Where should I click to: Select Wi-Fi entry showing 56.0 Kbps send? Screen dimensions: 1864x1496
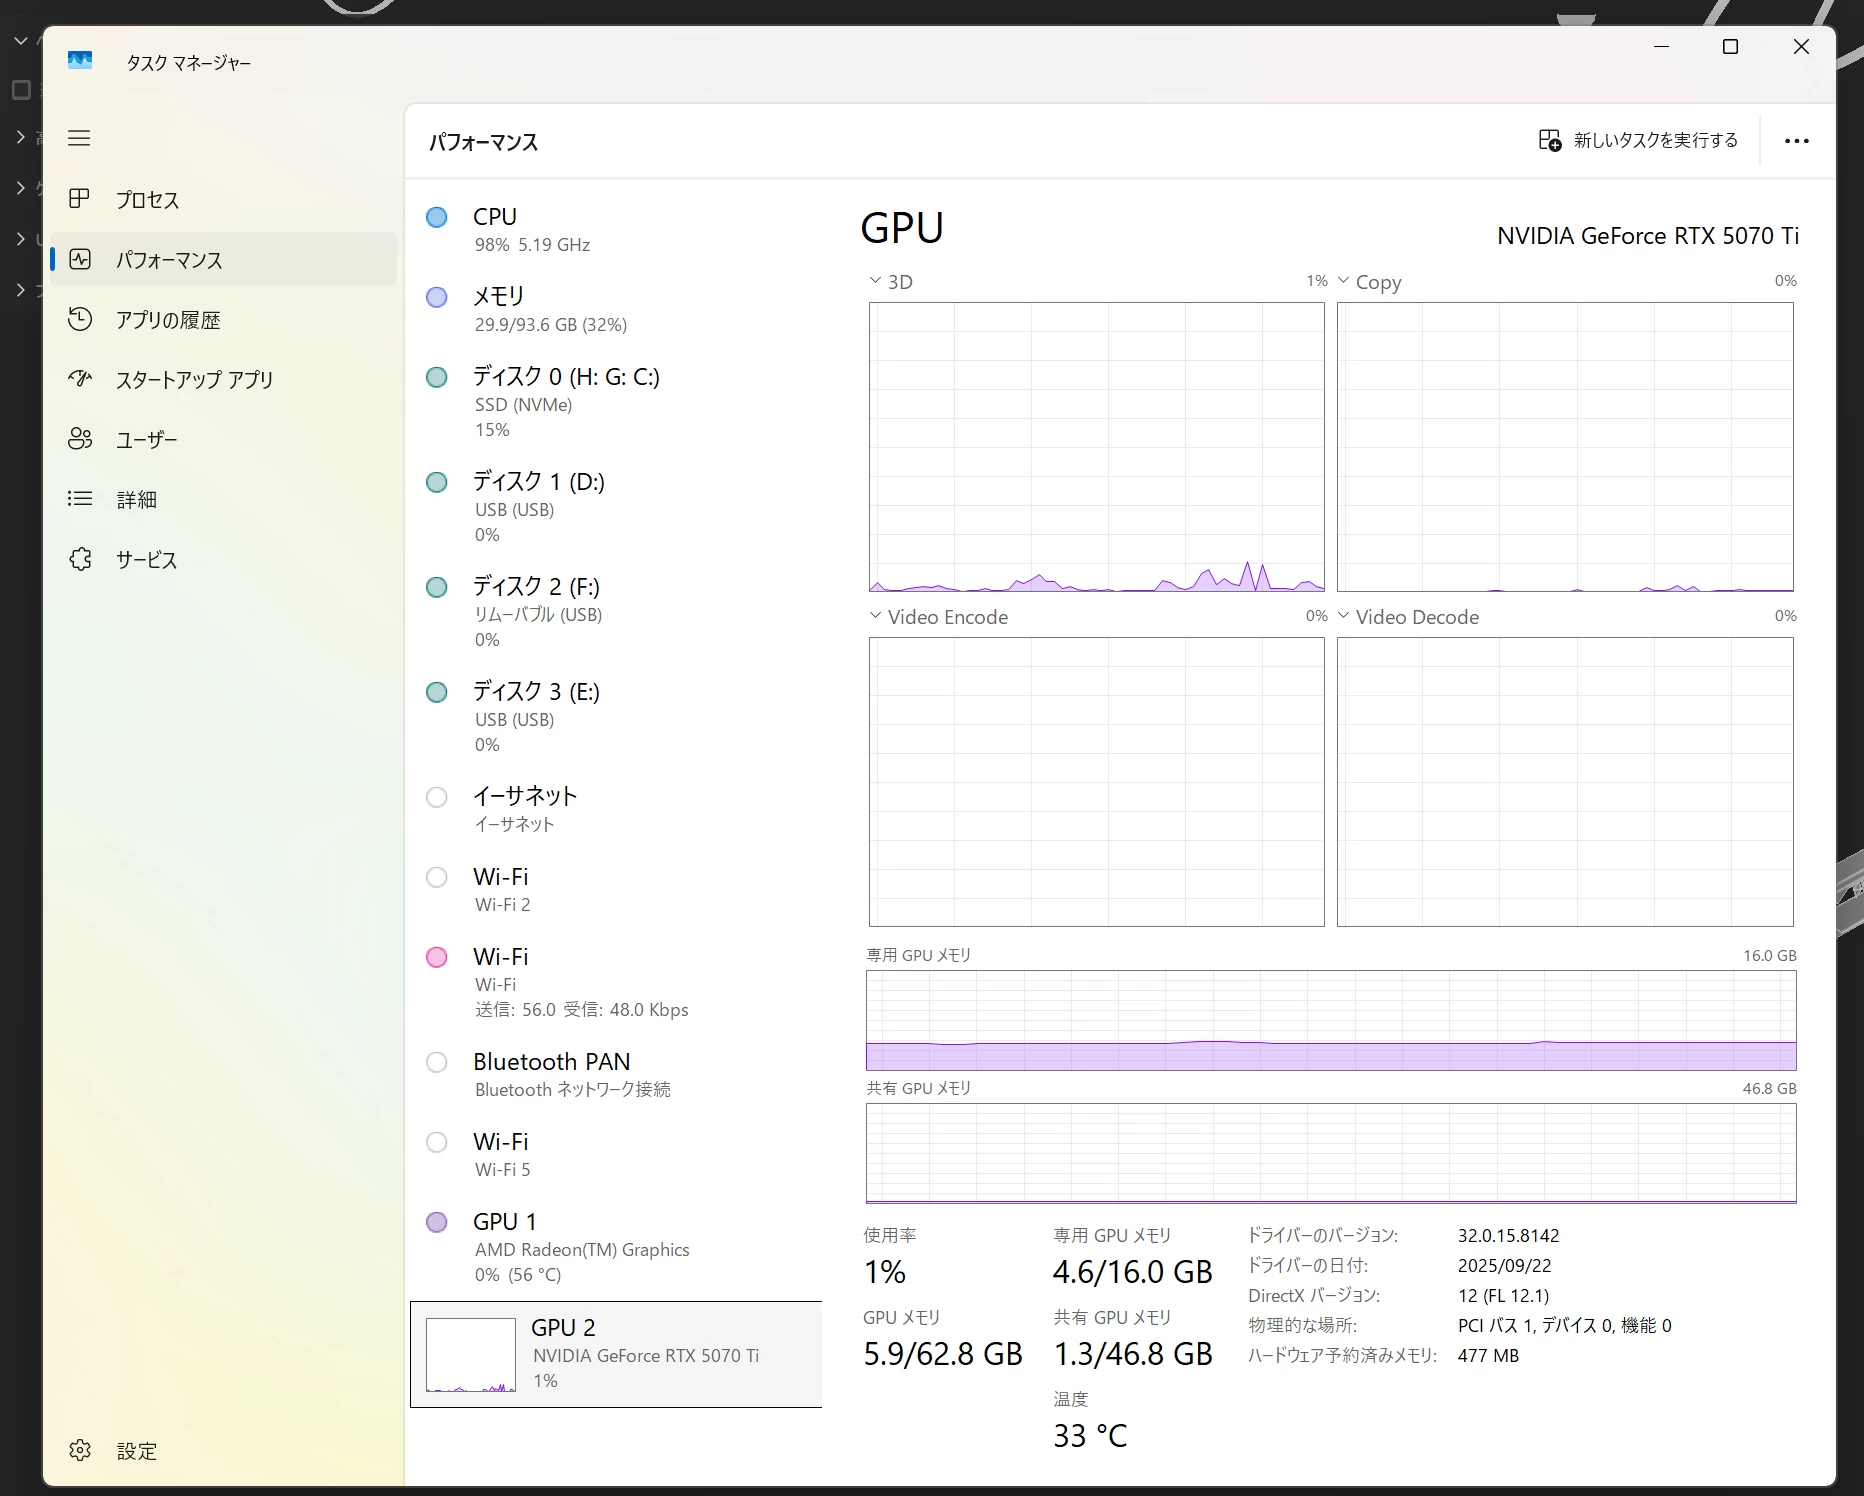[x=616, y=982]
